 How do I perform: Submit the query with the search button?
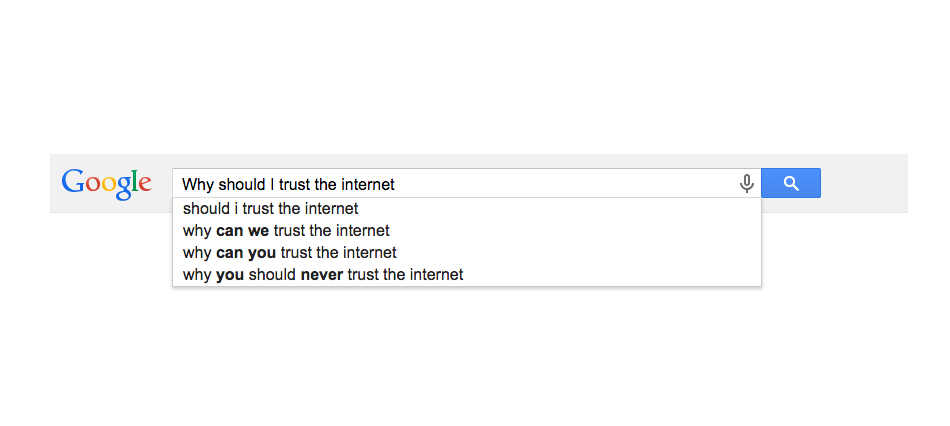(x=791, y=183)
